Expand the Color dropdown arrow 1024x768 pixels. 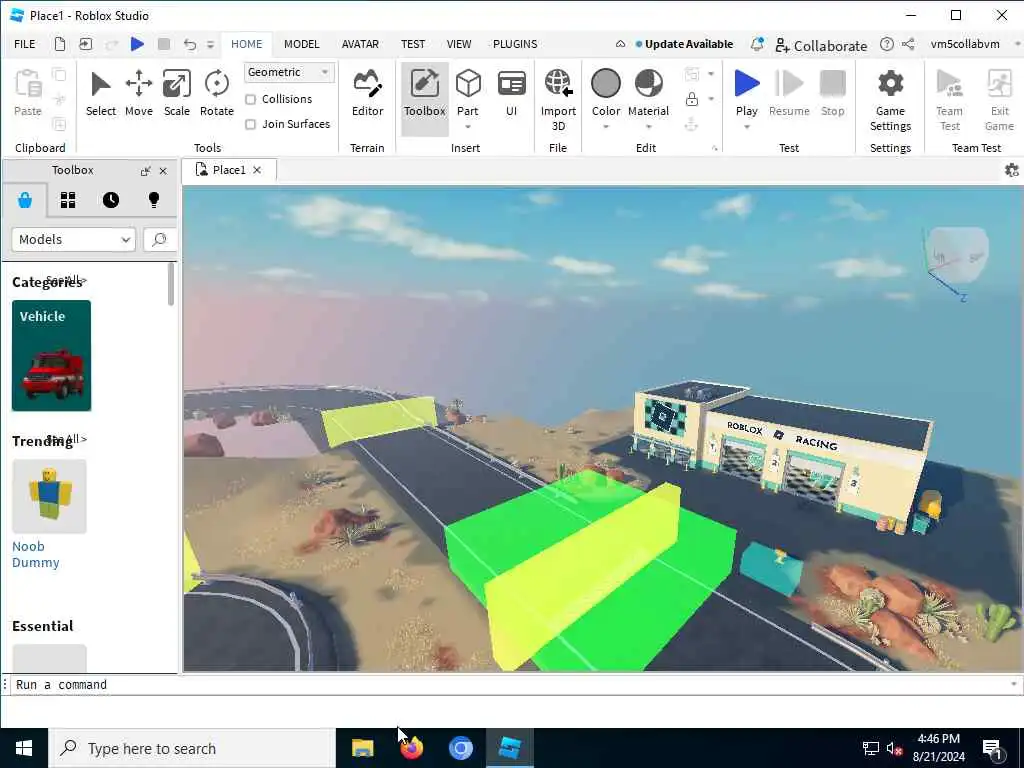pos(605,127)
